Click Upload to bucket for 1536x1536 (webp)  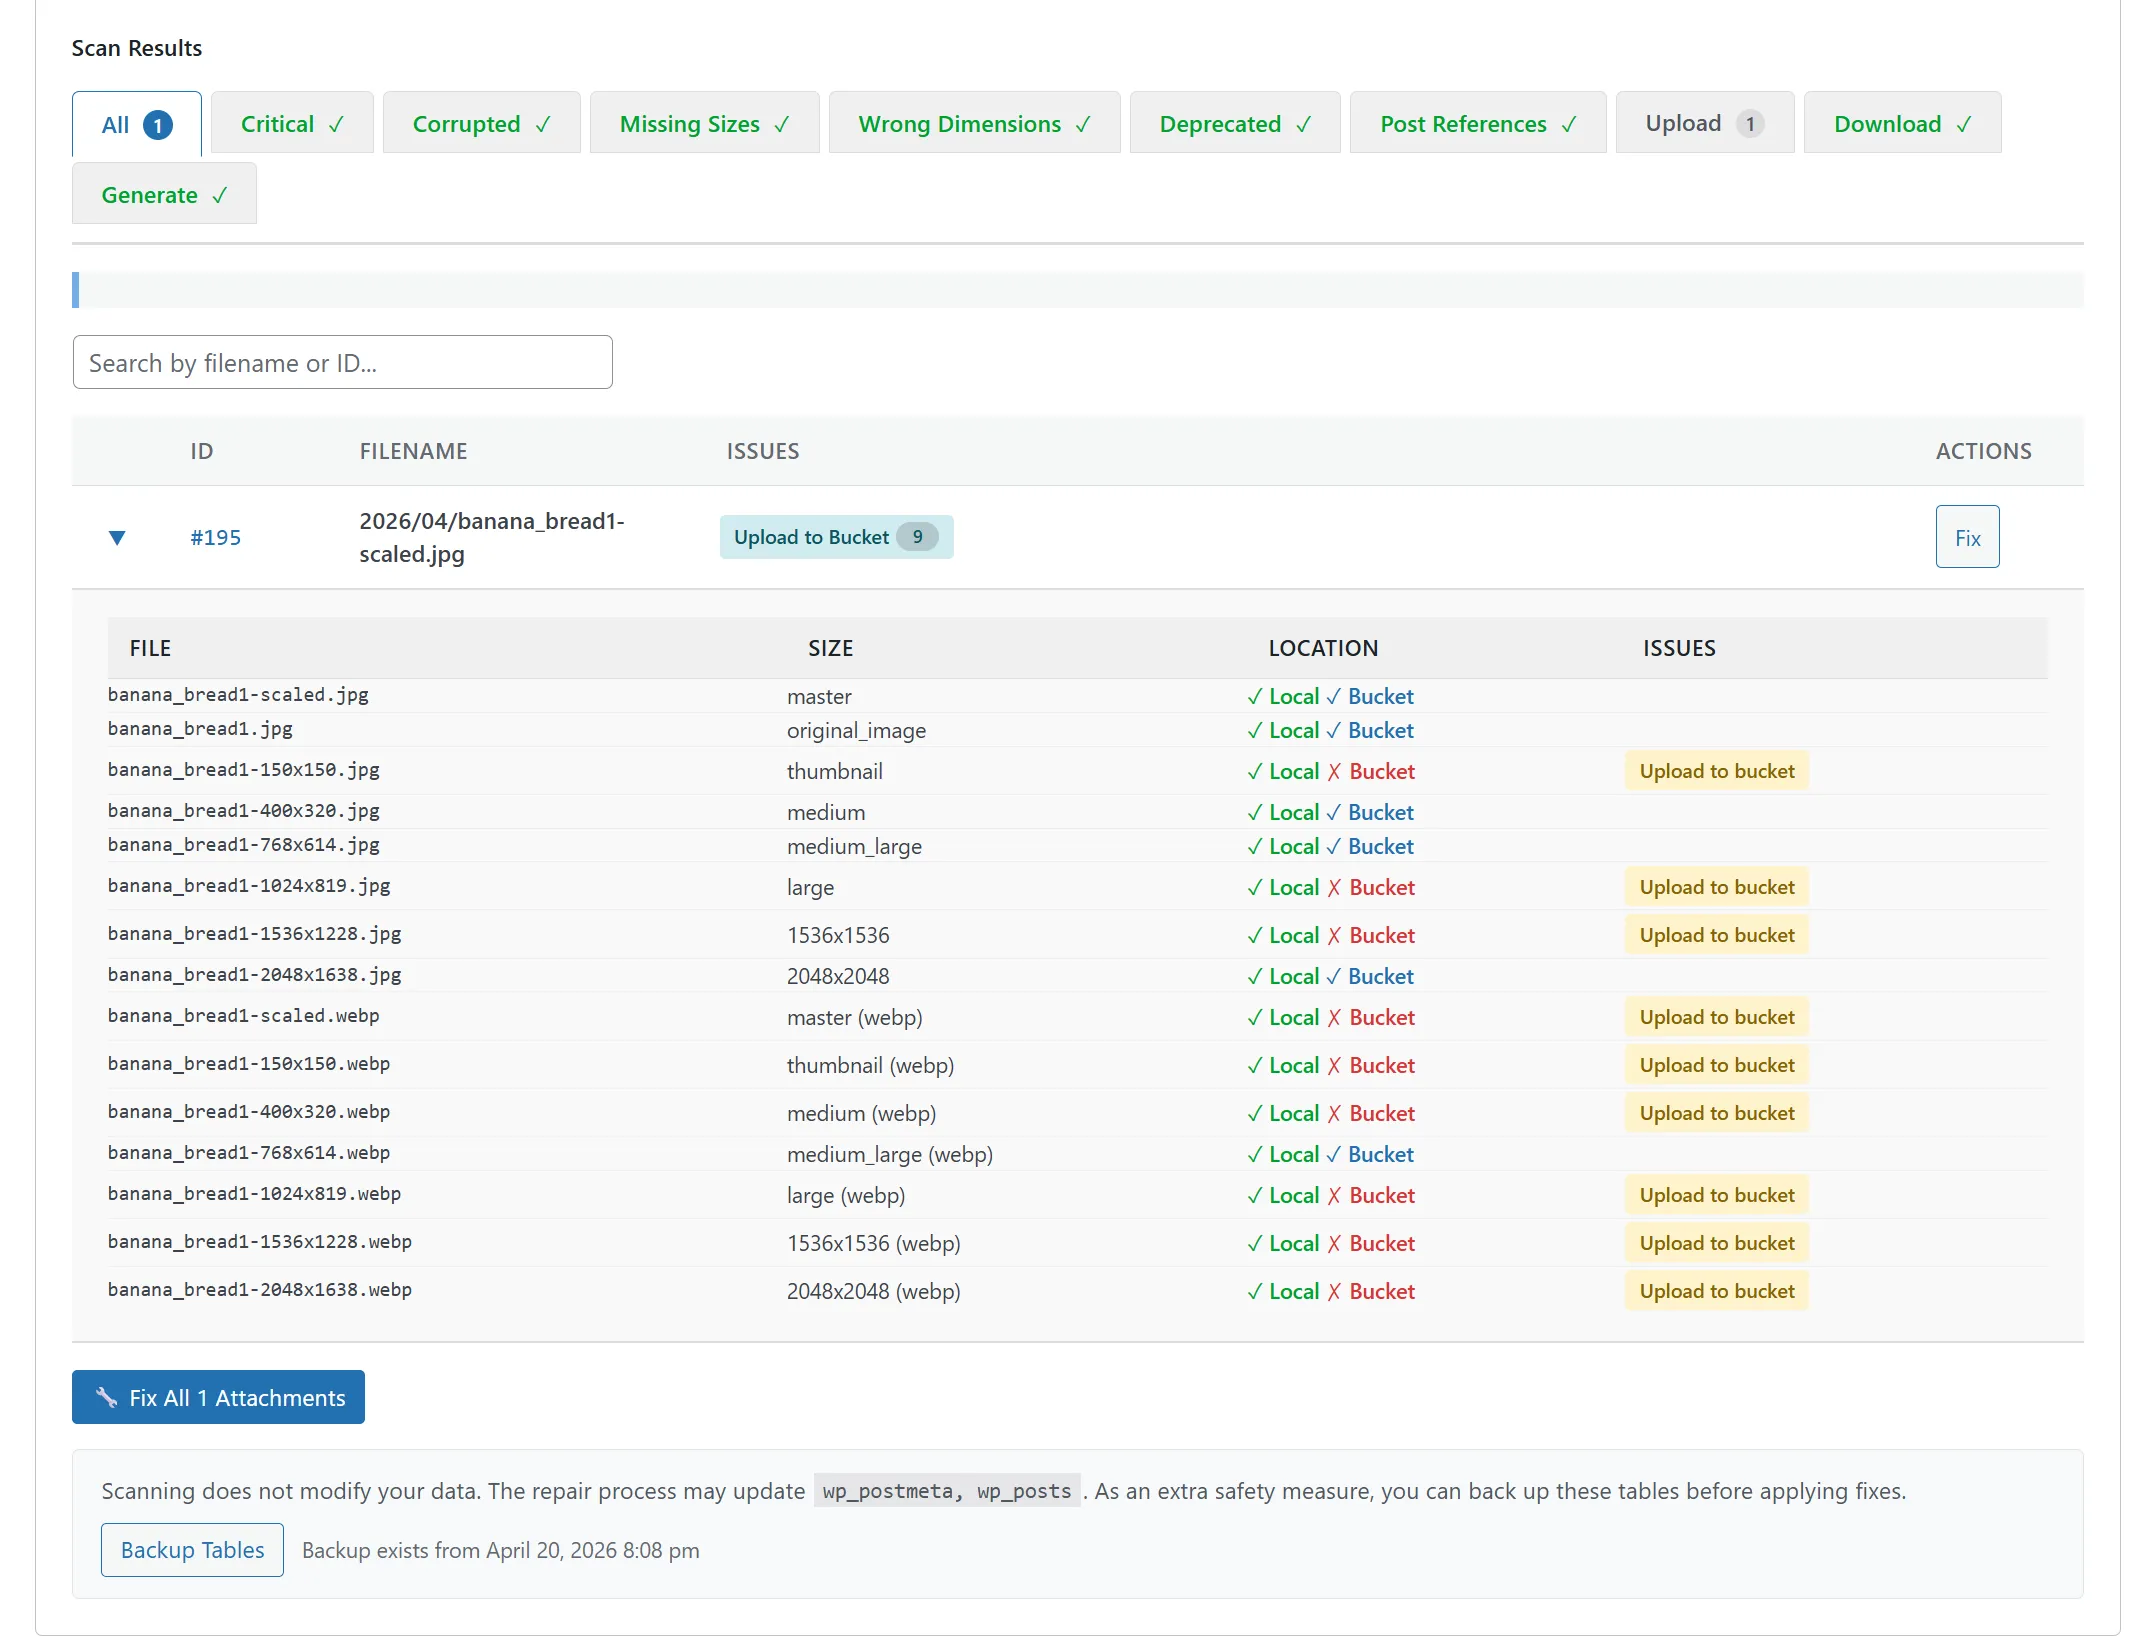click(x=1716, y=1243)
